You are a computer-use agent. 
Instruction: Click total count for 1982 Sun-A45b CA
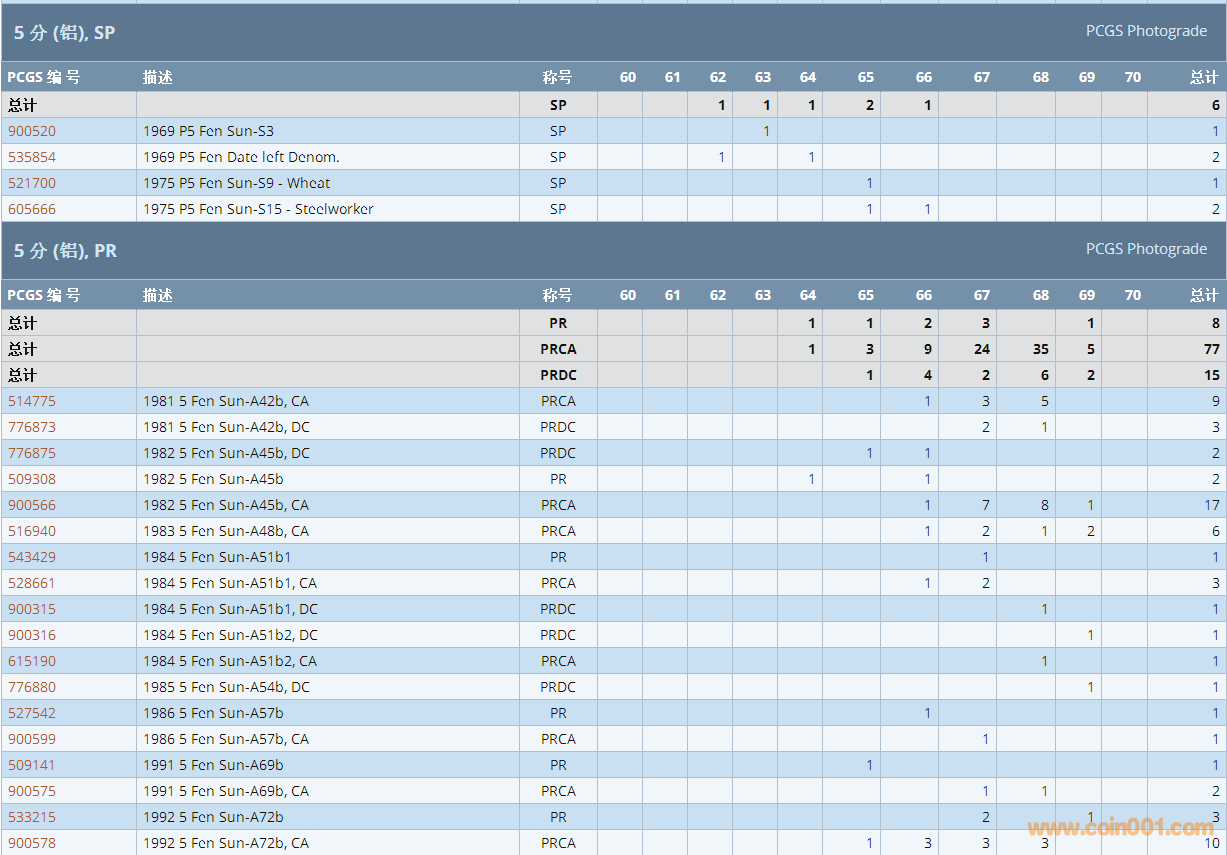click(x=1211, y=505)
